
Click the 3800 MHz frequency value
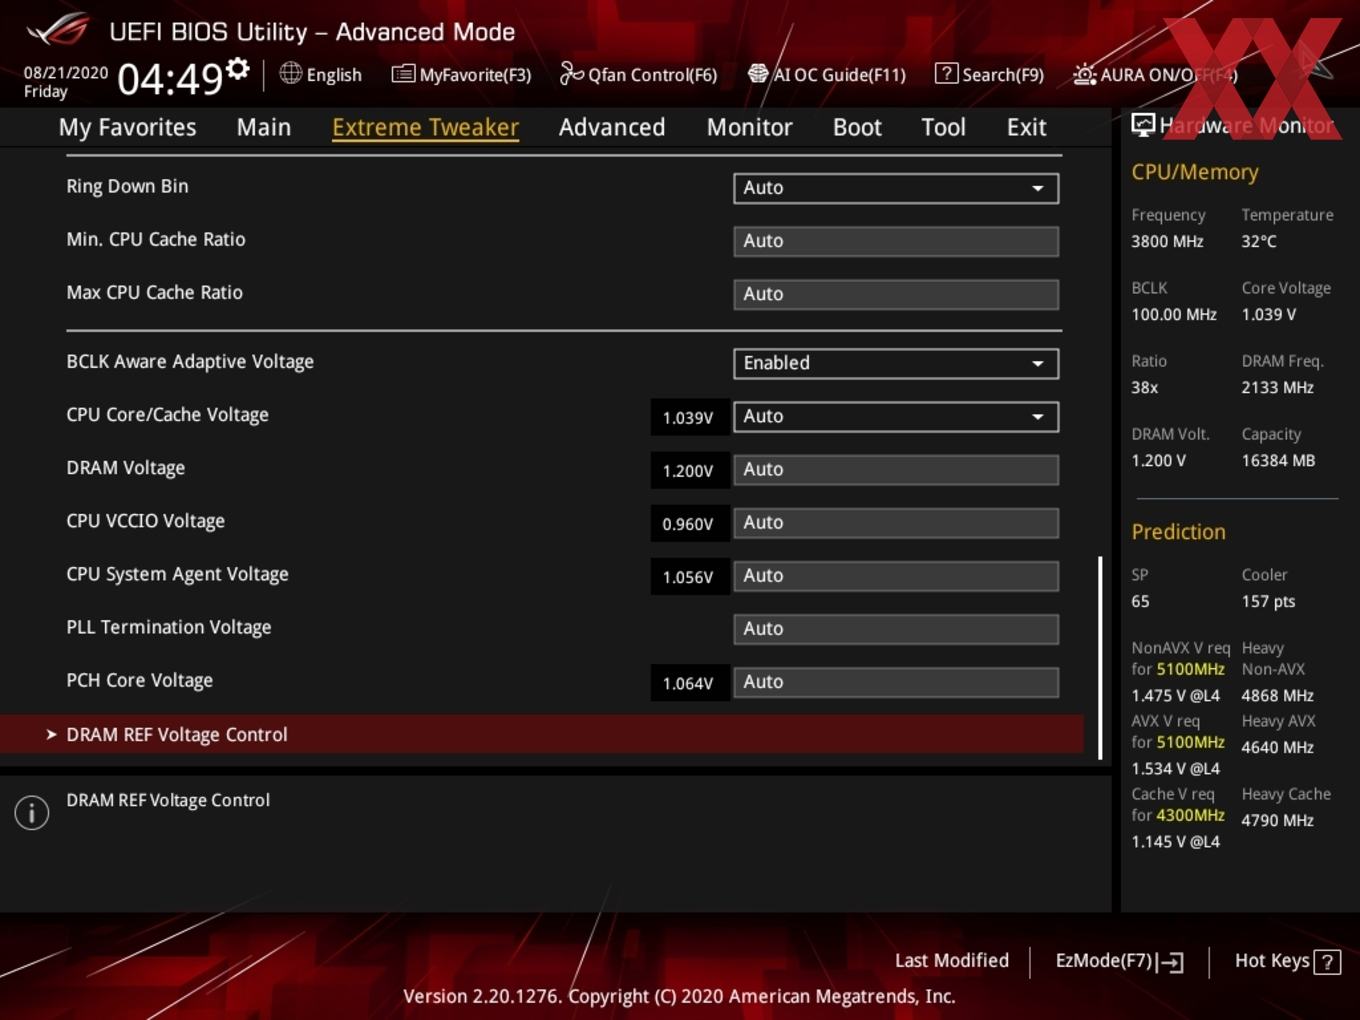point(1167,241)
